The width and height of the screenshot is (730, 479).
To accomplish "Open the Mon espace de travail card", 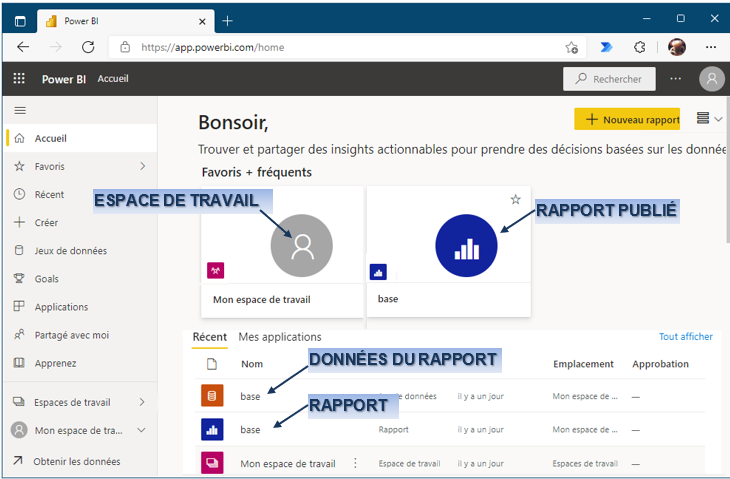I will point(282,252).
